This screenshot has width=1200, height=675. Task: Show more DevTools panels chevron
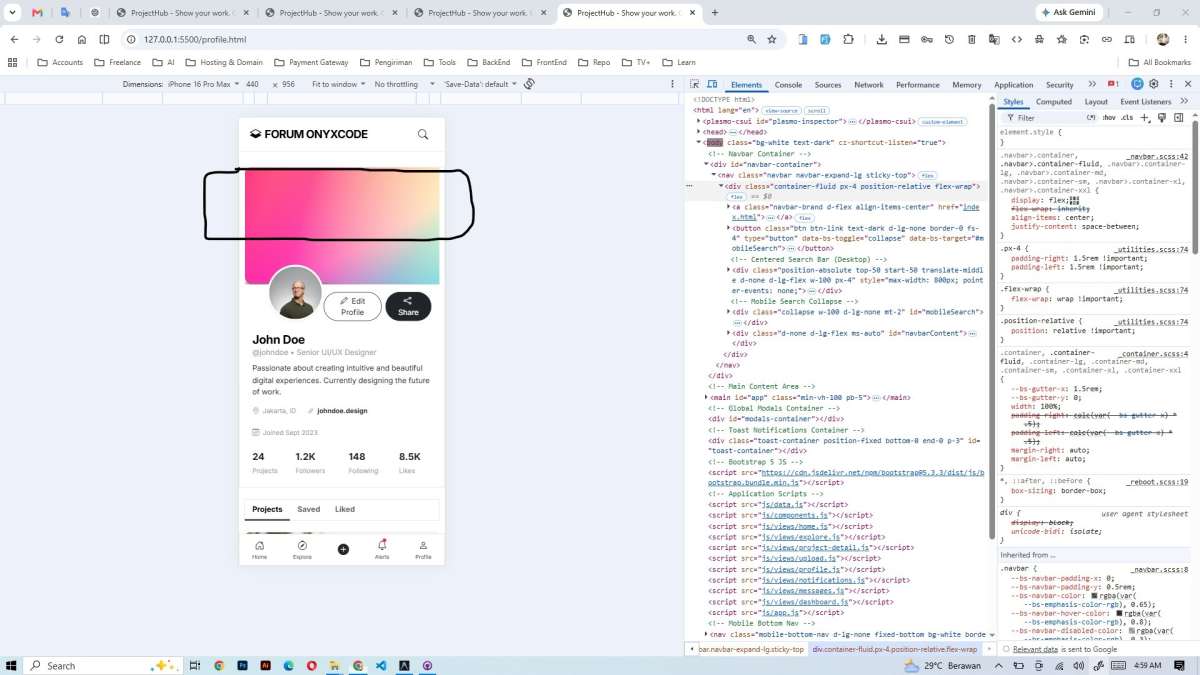pos(1092,84)
